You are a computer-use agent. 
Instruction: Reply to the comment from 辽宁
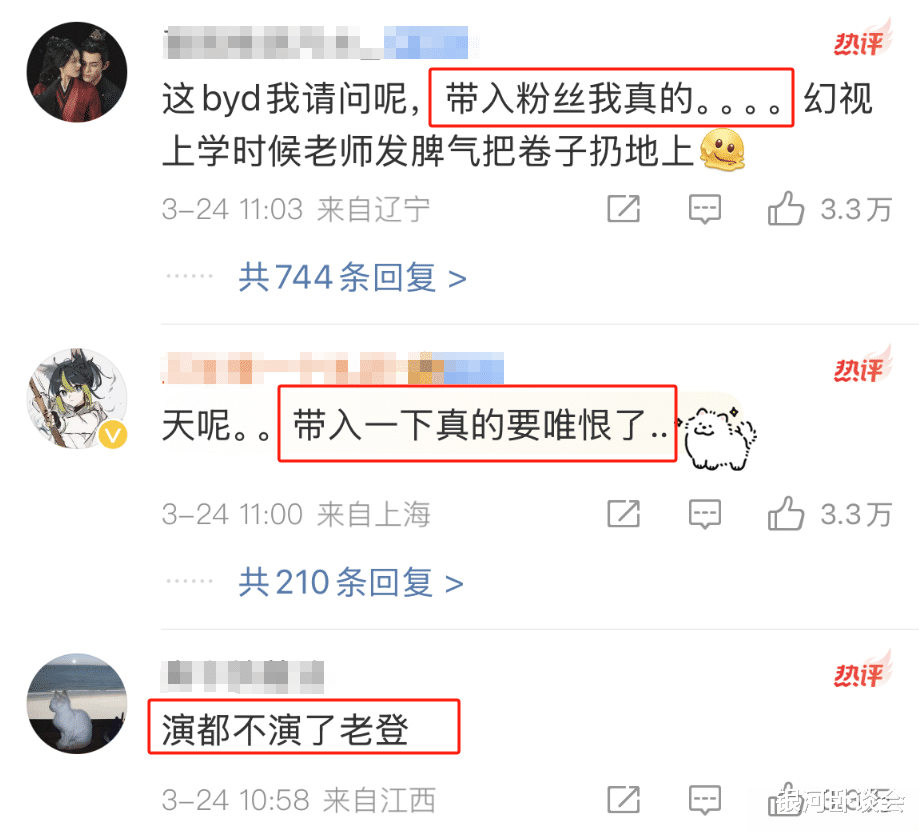click(x=704, y=209)
